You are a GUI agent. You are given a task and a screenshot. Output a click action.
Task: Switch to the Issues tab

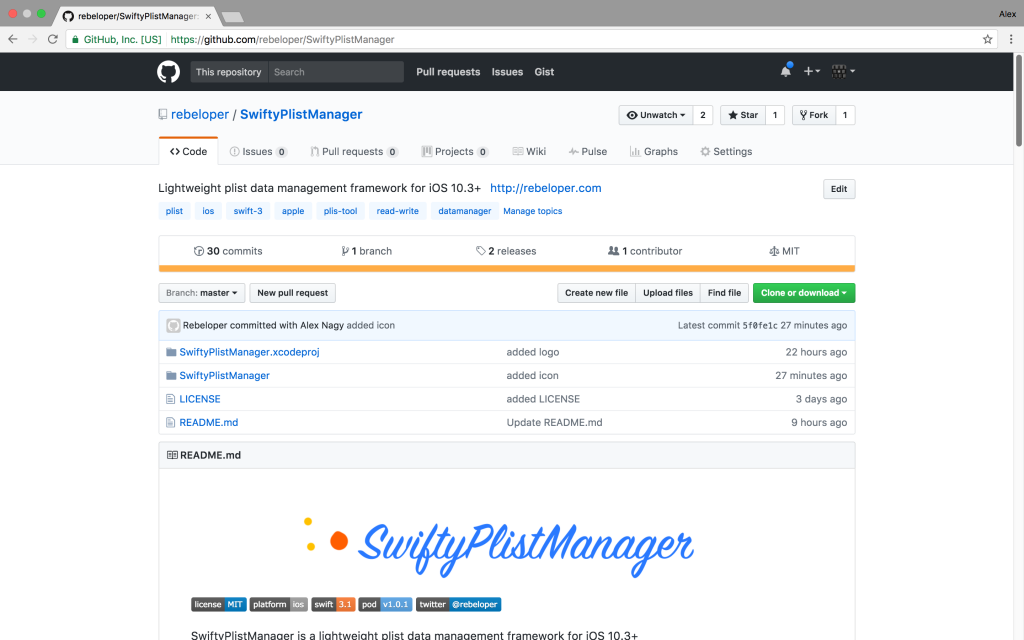(258, 152)
